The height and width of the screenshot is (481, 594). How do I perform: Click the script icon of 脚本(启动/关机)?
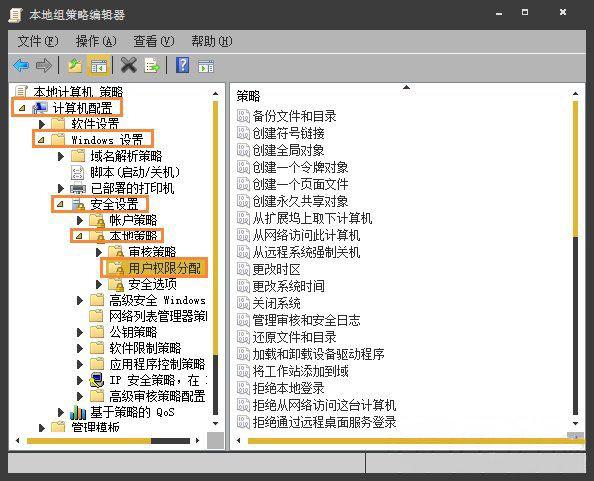click(78, 172)
